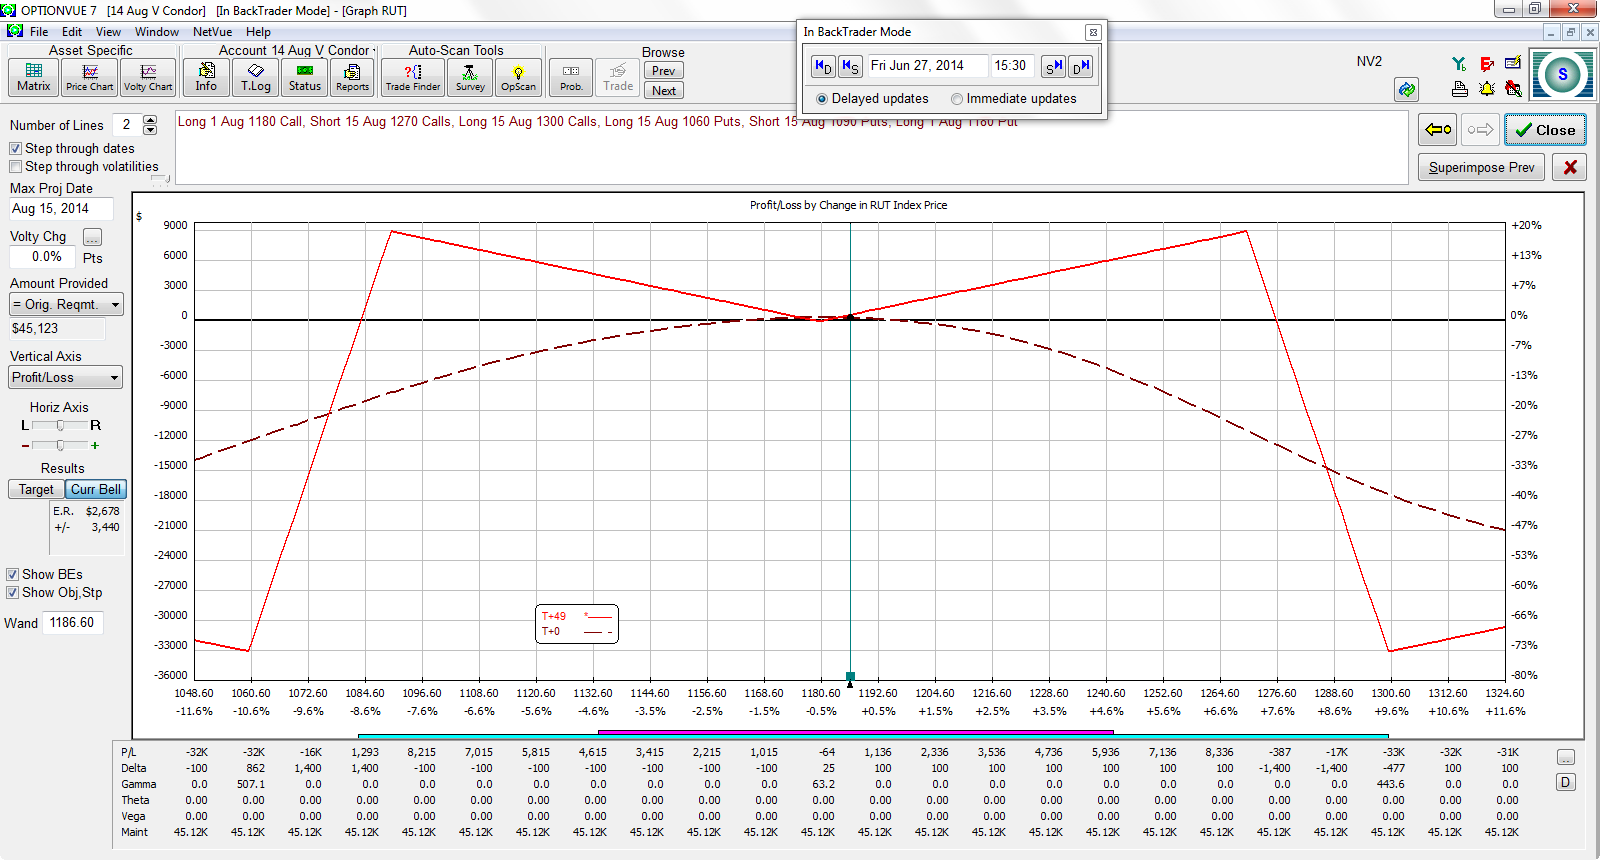
Task: Click the card with lightning icon
Action: pyautogui.click(x=1513, y=63)
